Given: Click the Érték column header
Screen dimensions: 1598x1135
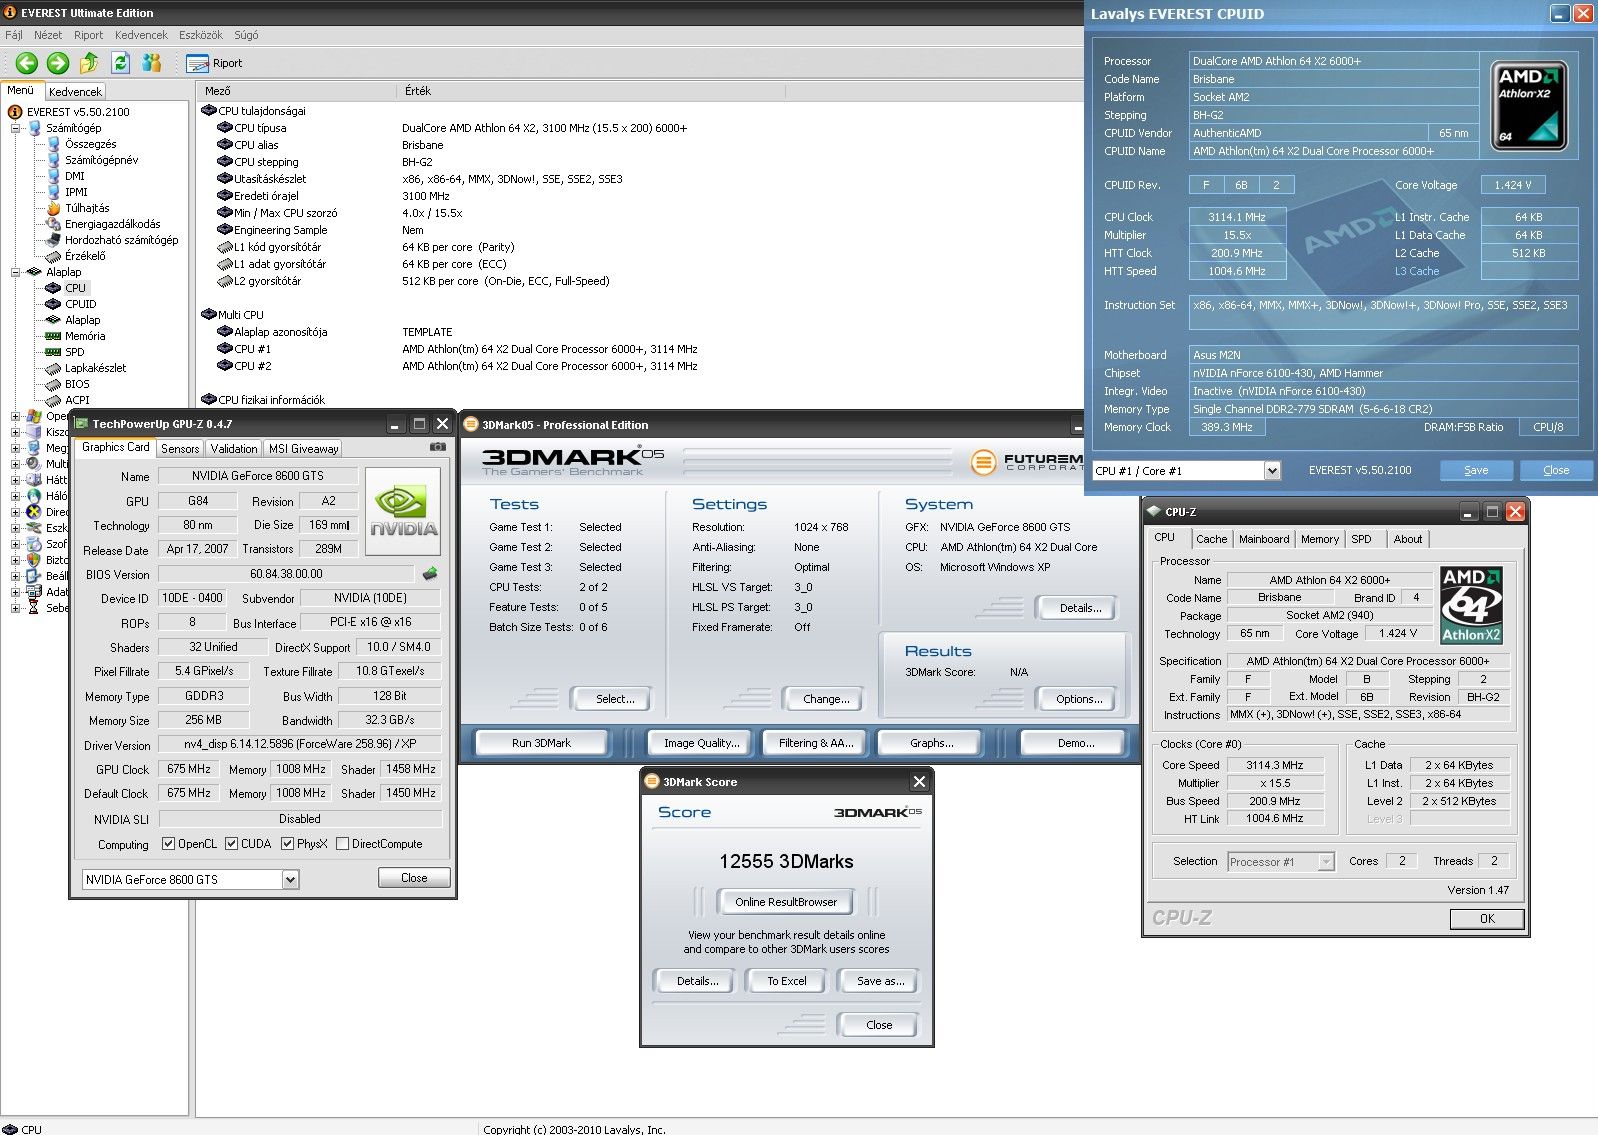Looking at the screenshot, I should (x=590, y=91).
